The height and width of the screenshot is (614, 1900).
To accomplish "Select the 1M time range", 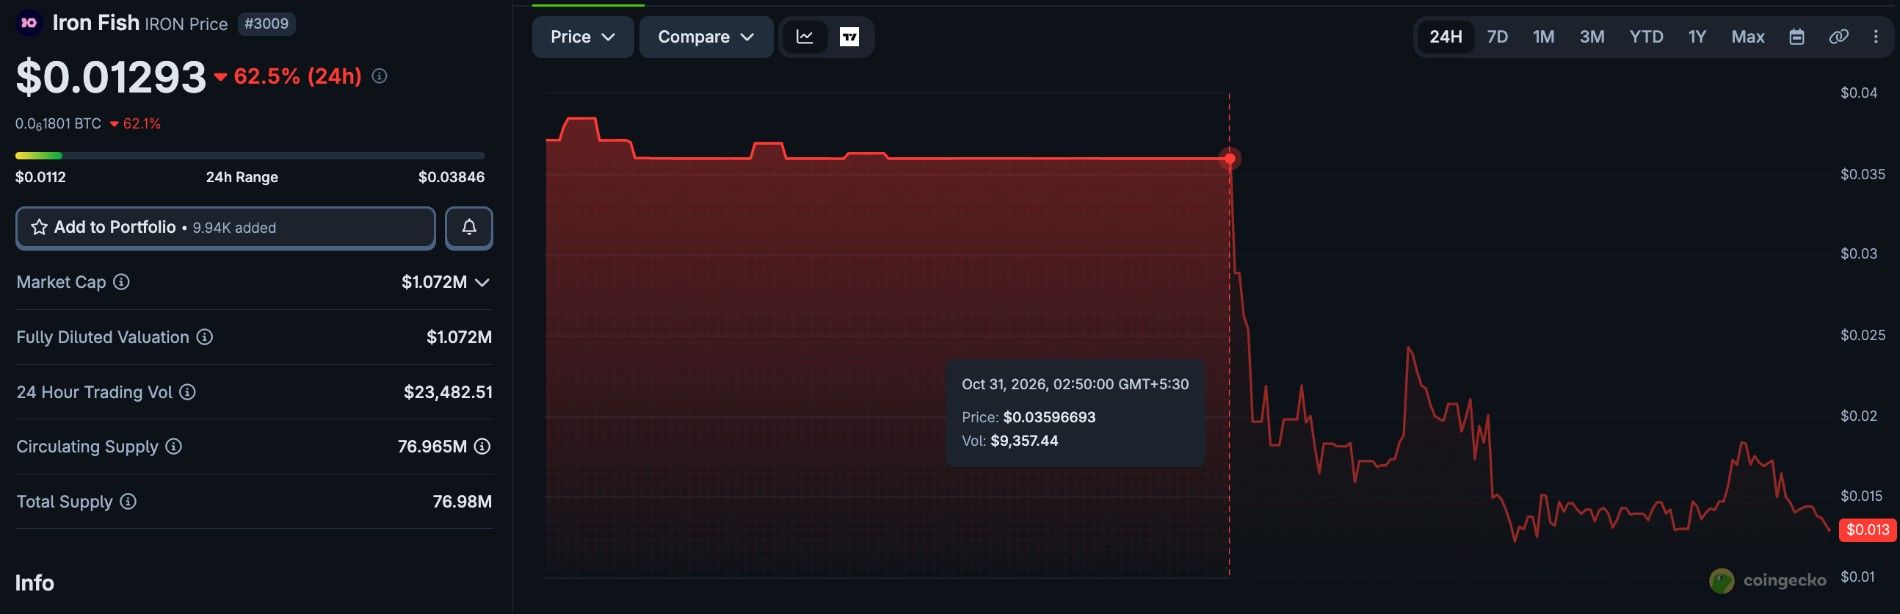I will tap(1543, 37).
